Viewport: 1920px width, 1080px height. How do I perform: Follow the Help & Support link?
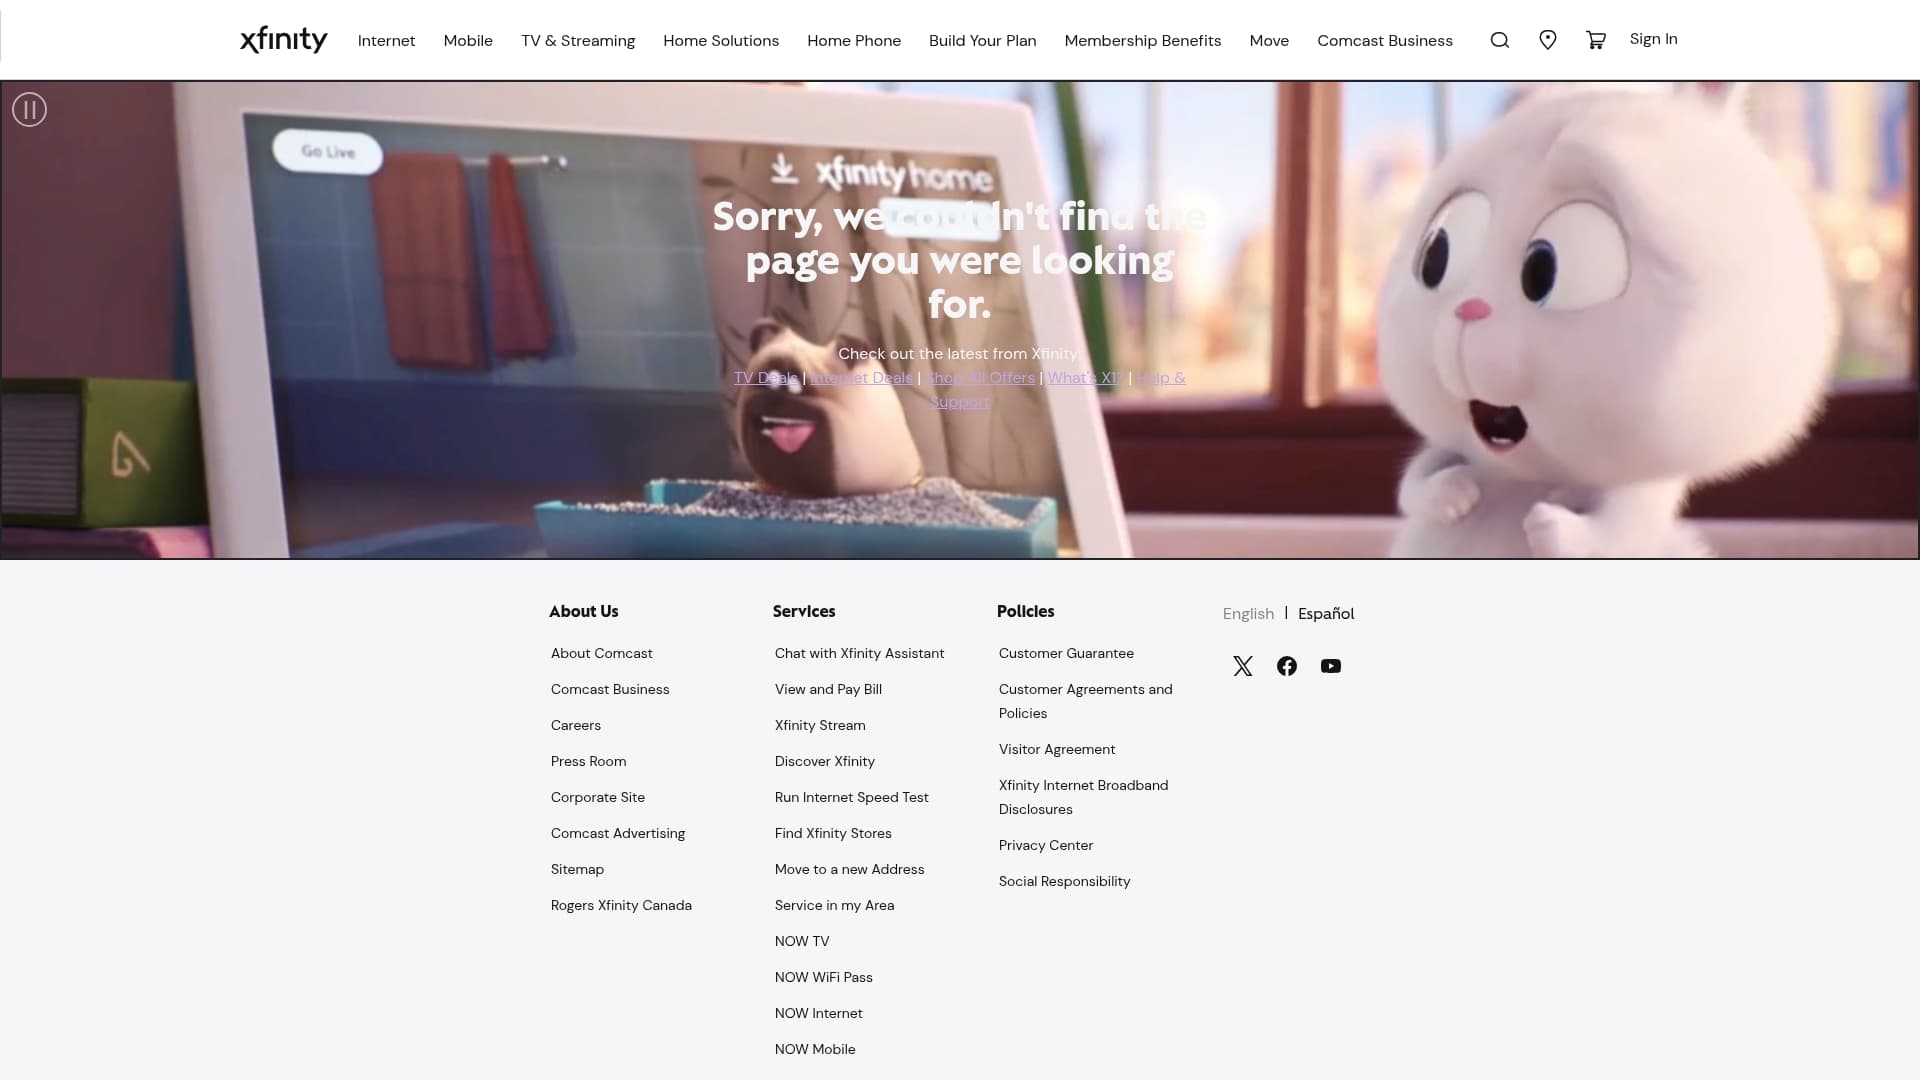1161,378
